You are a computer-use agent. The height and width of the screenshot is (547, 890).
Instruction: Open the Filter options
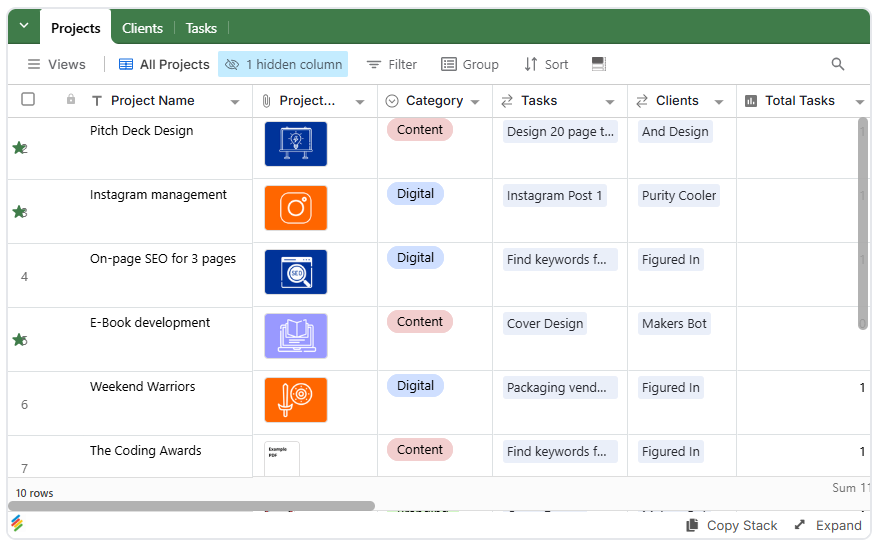coord(392,64)
